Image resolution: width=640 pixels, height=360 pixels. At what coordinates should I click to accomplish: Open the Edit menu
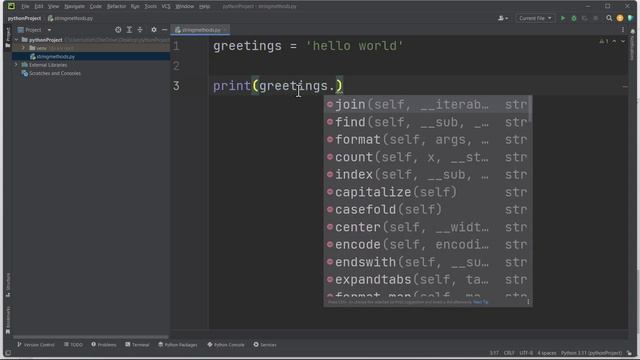(39, 7)
